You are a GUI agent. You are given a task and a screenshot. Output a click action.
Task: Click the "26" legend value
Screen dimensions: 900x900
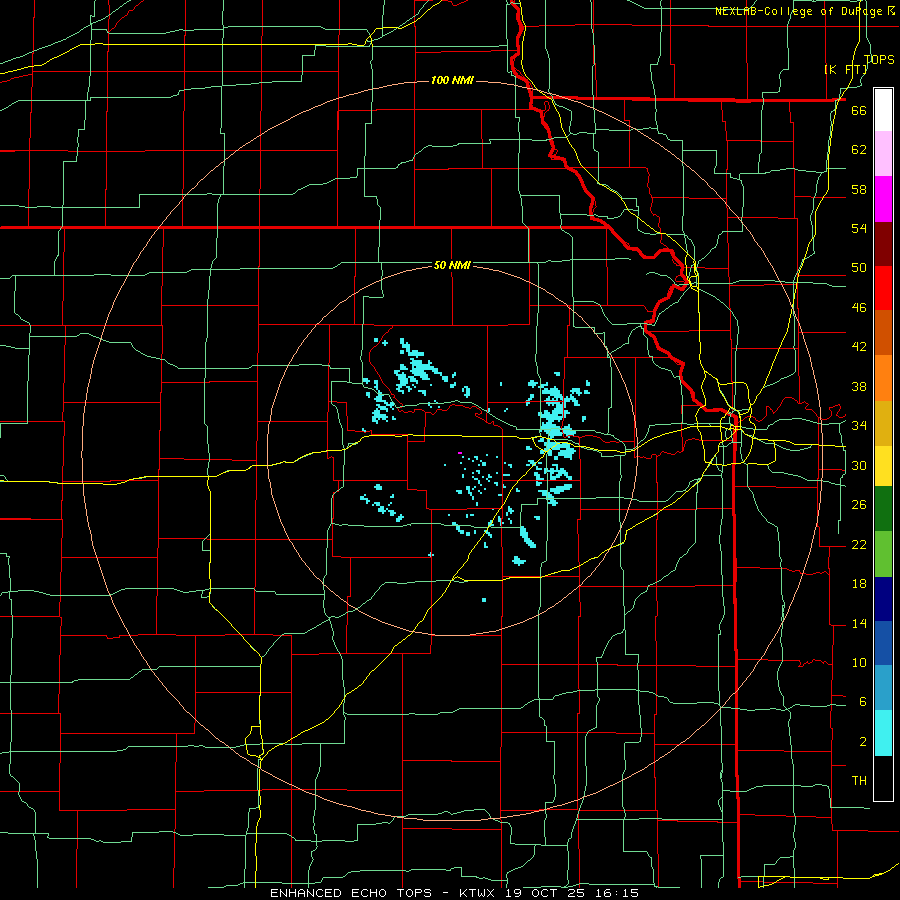(x=859, y=505)
